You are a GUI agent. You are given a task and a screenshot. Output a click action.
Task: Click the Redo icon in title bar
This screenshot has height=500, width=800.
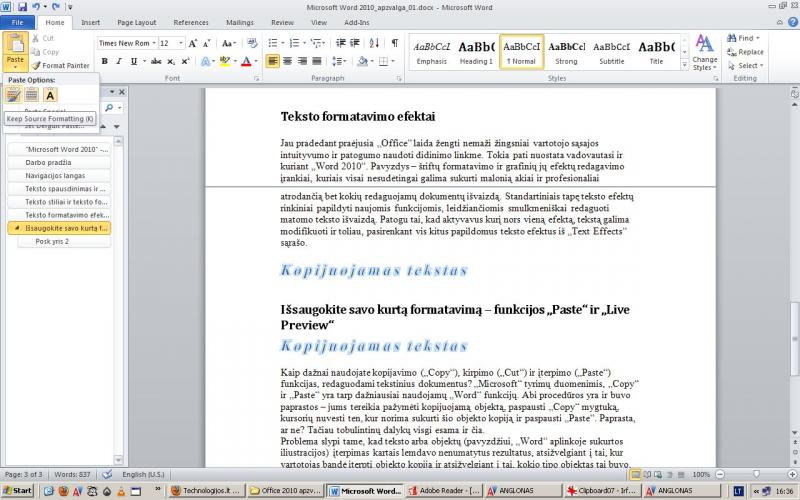pos(55,7)
